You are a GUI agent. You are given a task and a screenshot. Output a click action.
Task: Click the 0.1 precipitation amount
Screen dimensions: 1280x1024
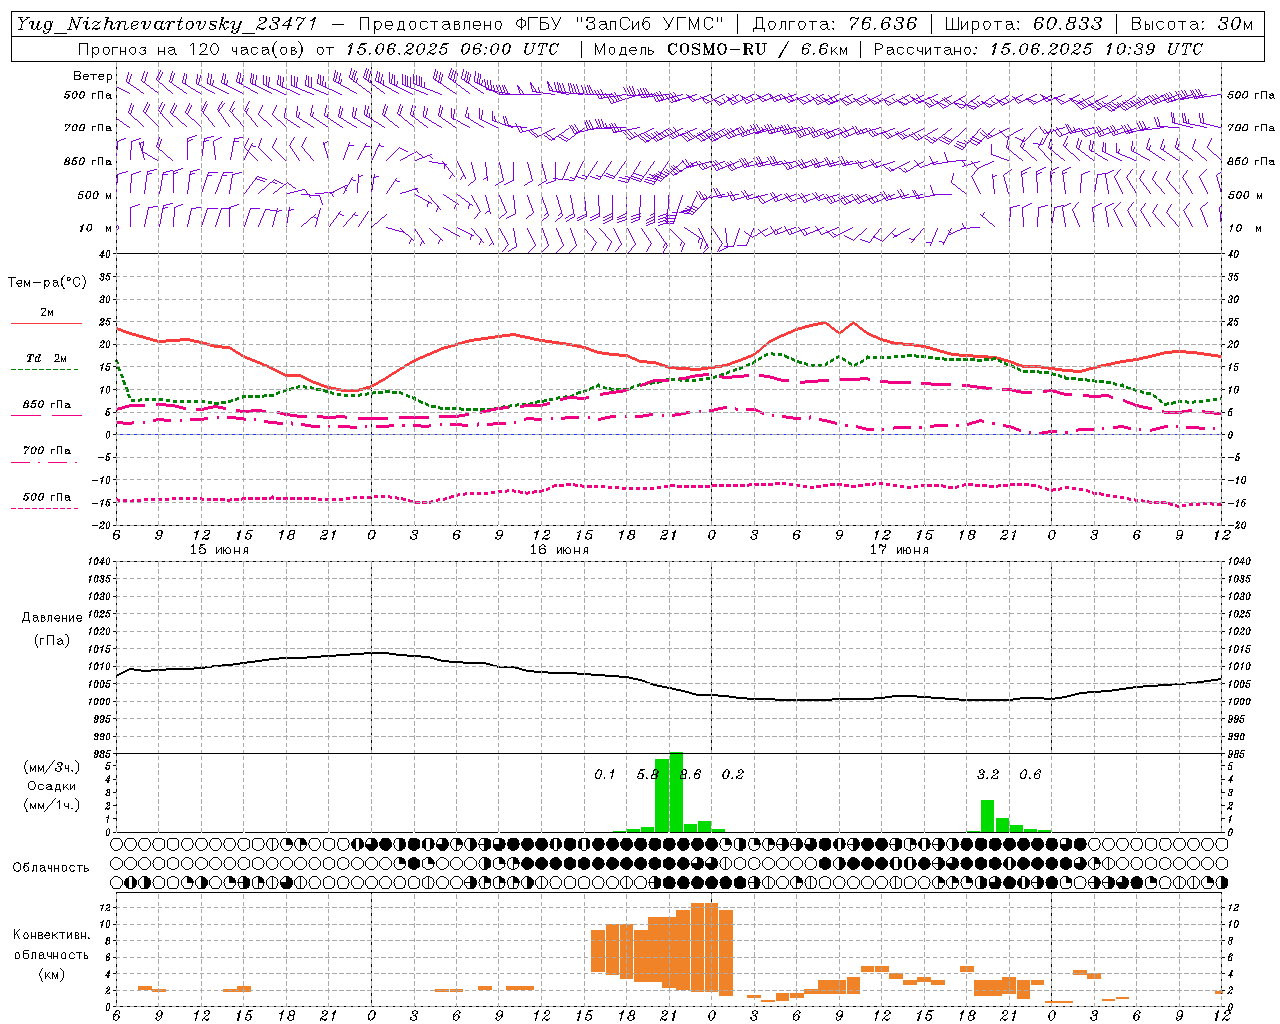point(605,774)
